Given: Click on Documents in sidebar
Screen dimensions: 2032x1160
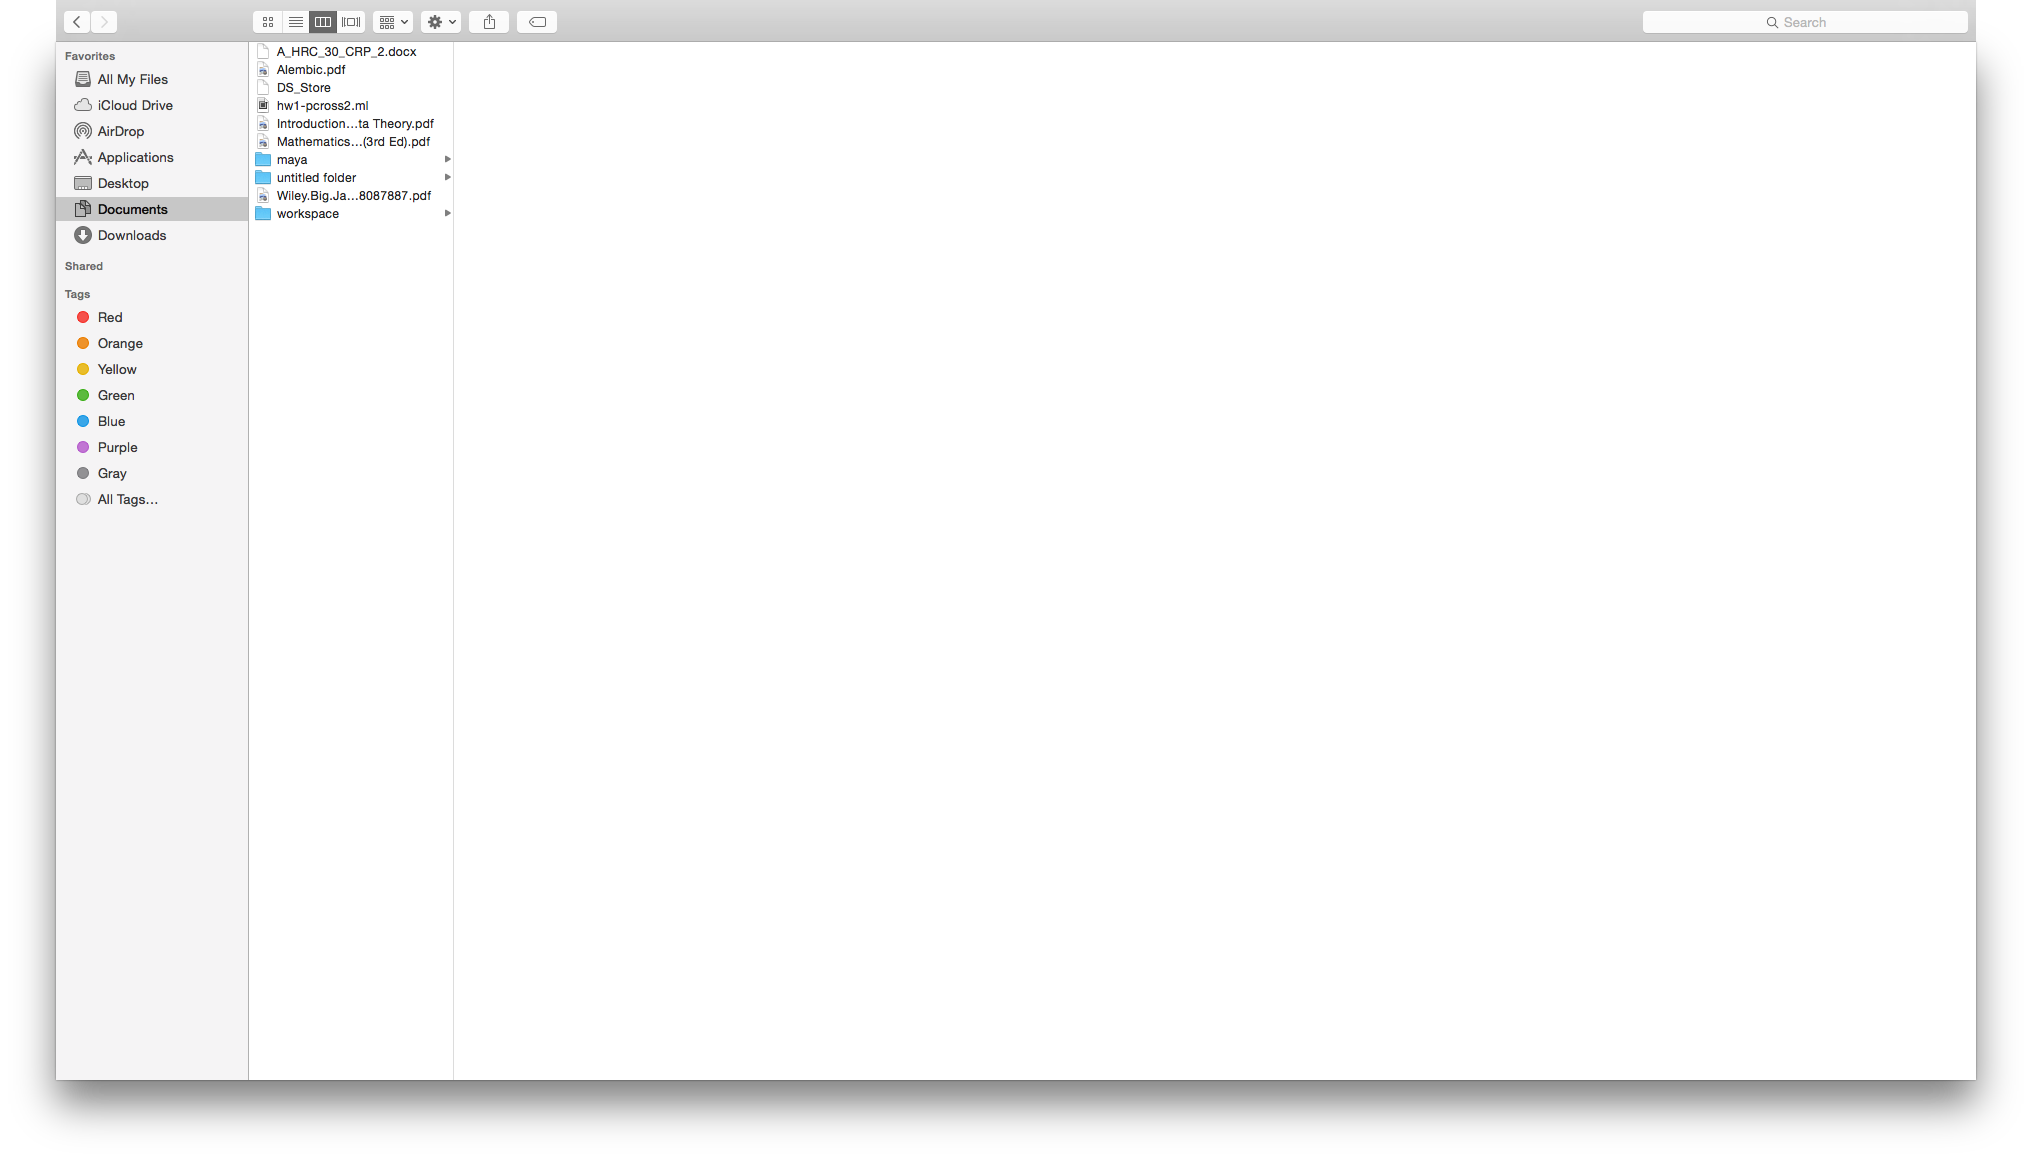Looking at the screenshot, I should point(131,208).
